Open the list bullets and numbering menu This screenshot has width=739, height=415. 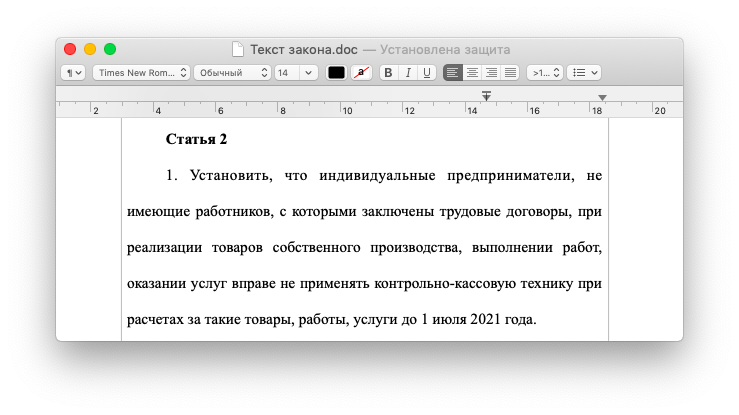pyautogui.click(x=583, y=73)
